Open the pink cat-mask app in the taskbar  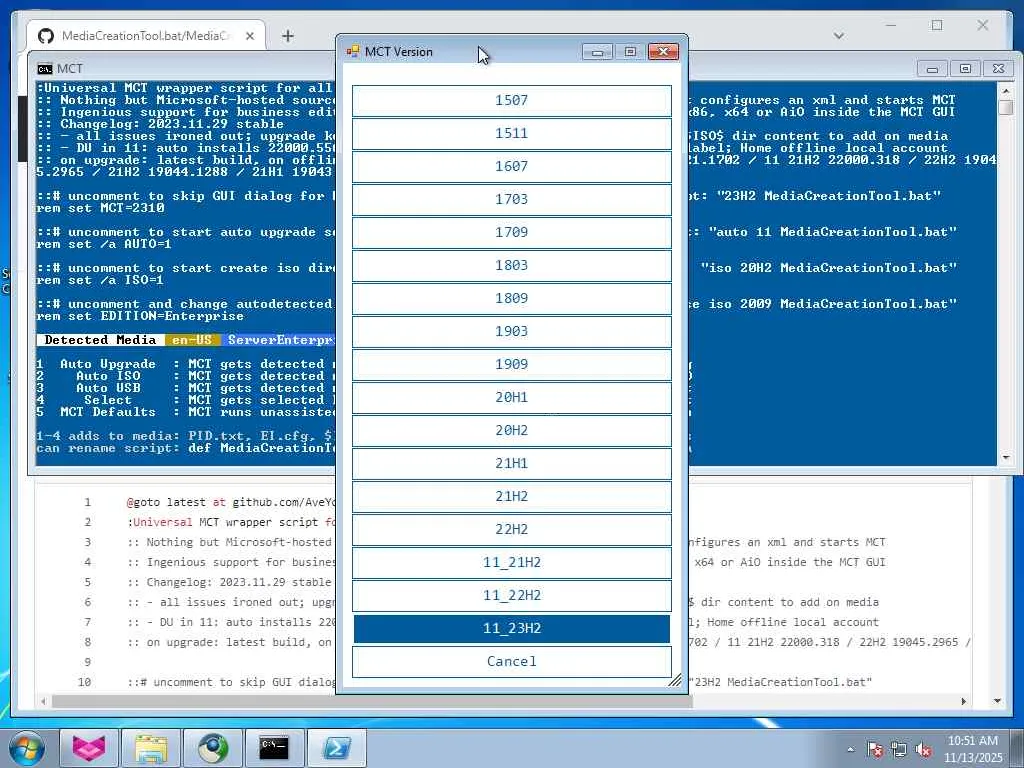pos(89,748)
